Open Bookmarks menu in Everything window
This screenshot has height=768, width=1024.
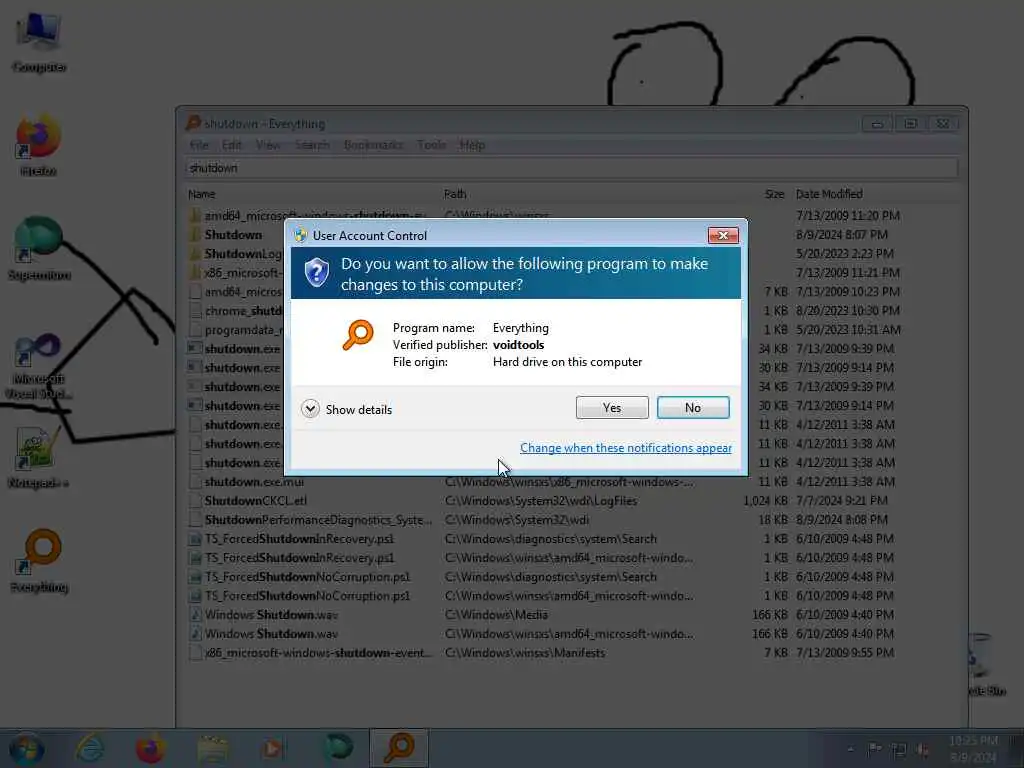373,145
